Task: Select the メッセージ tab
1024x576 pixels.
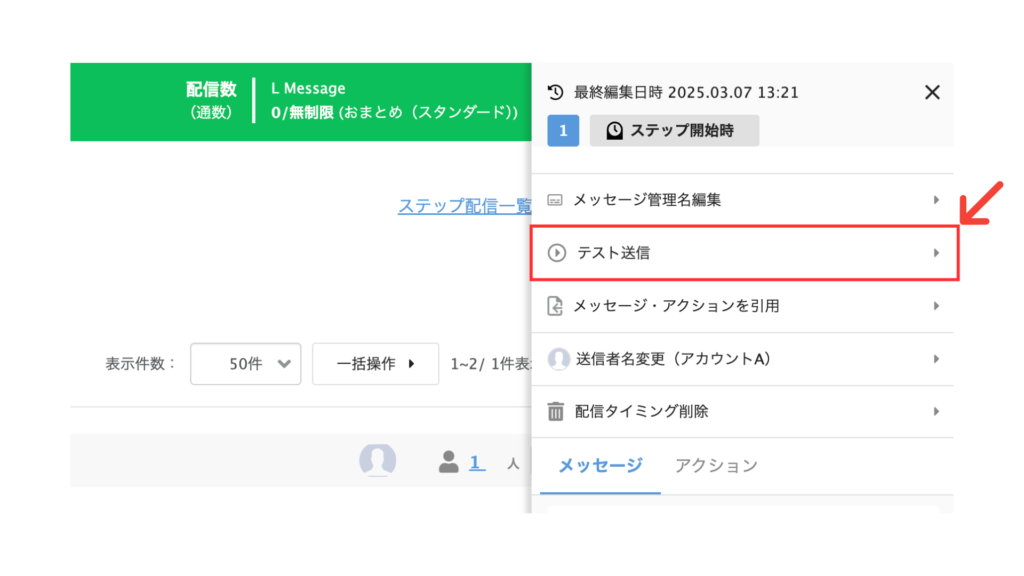Action: click(x=600, y=466)
